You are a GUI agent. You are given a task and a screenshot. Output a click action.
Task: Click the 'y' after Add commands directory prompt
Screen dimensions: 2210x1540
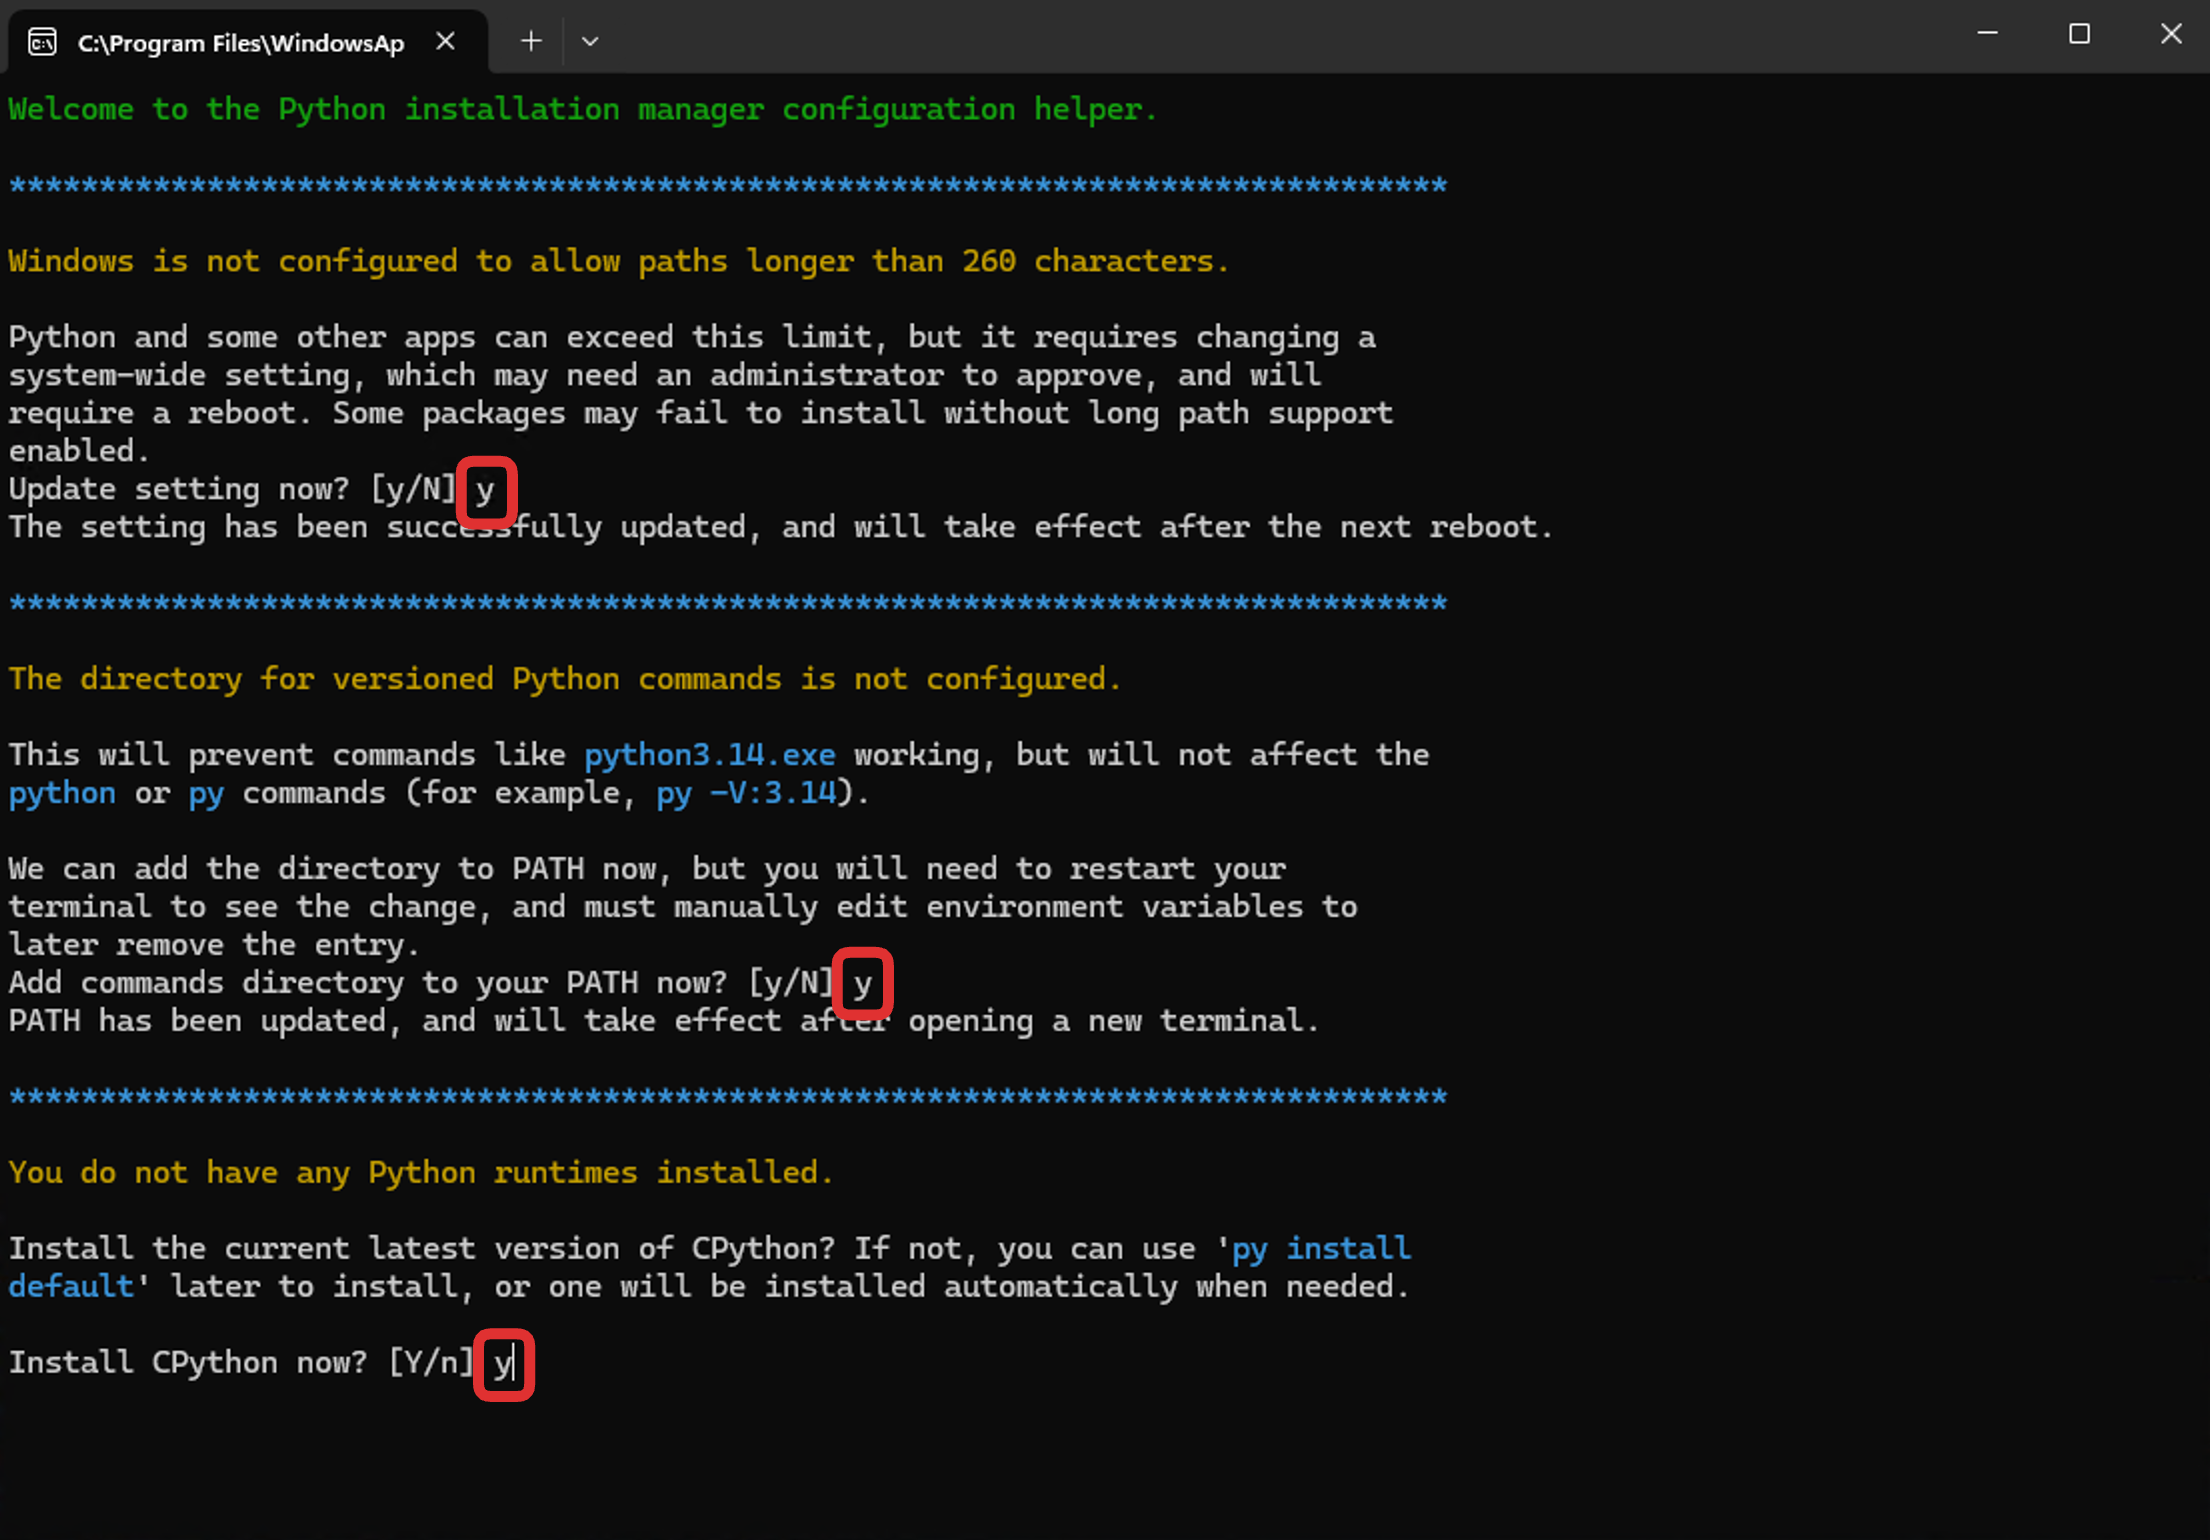click(x=862, y=983)
